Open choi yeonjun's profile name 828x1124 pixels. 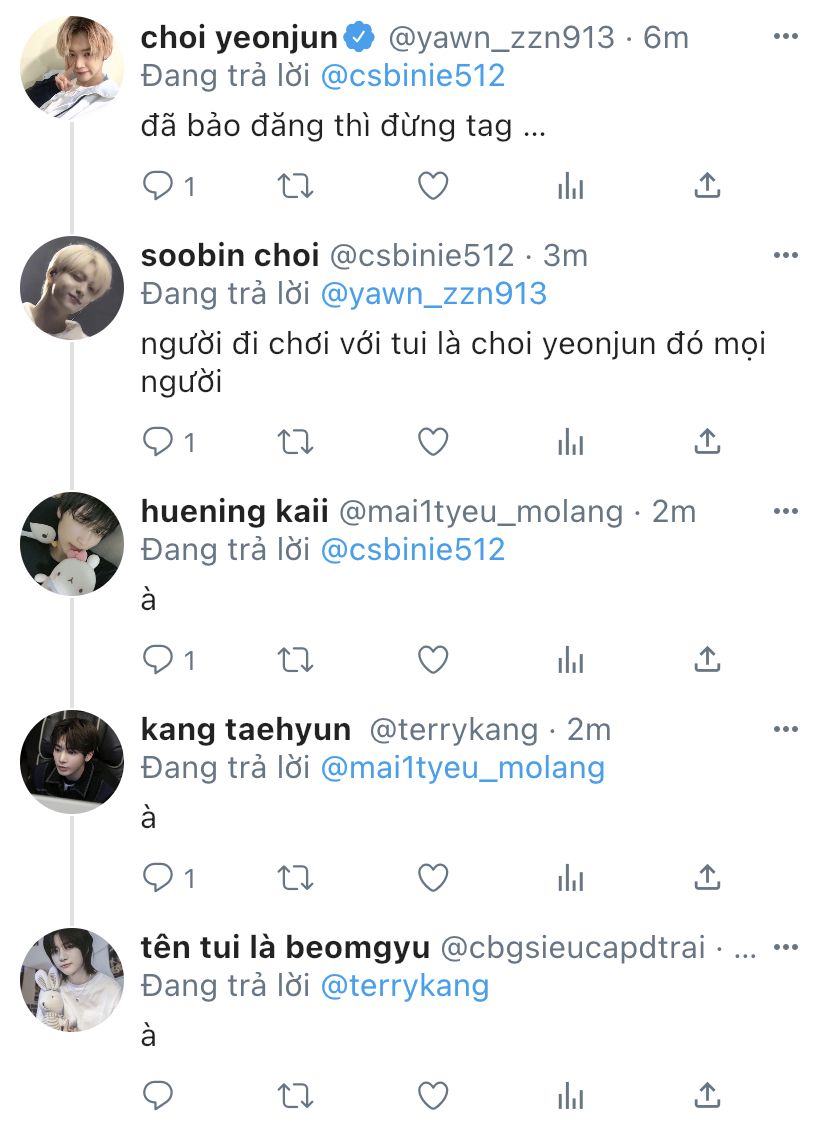tap(240, 38)
